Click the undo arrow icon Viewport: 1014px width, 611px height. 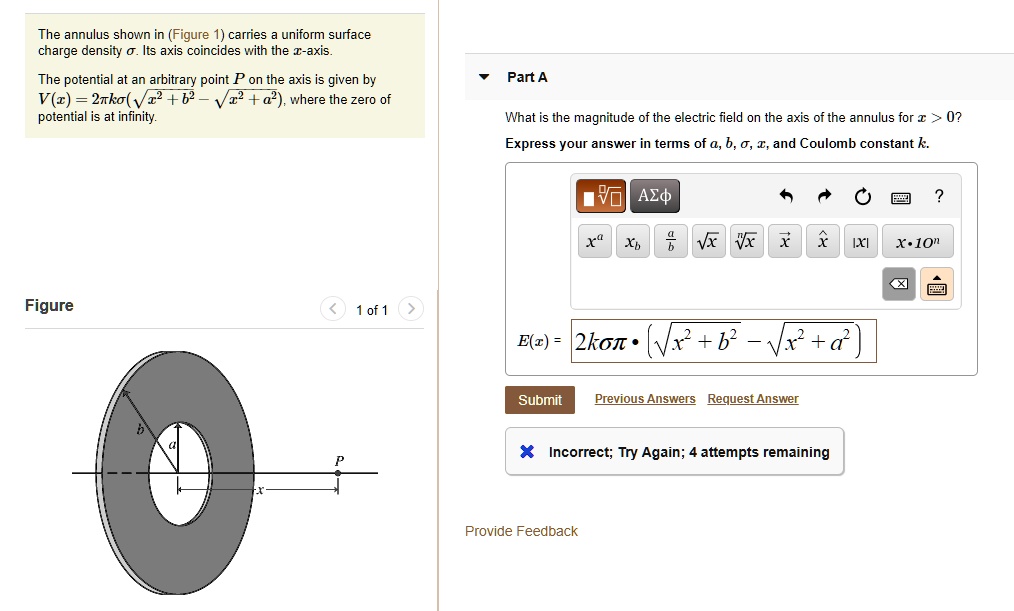[786, 196]
